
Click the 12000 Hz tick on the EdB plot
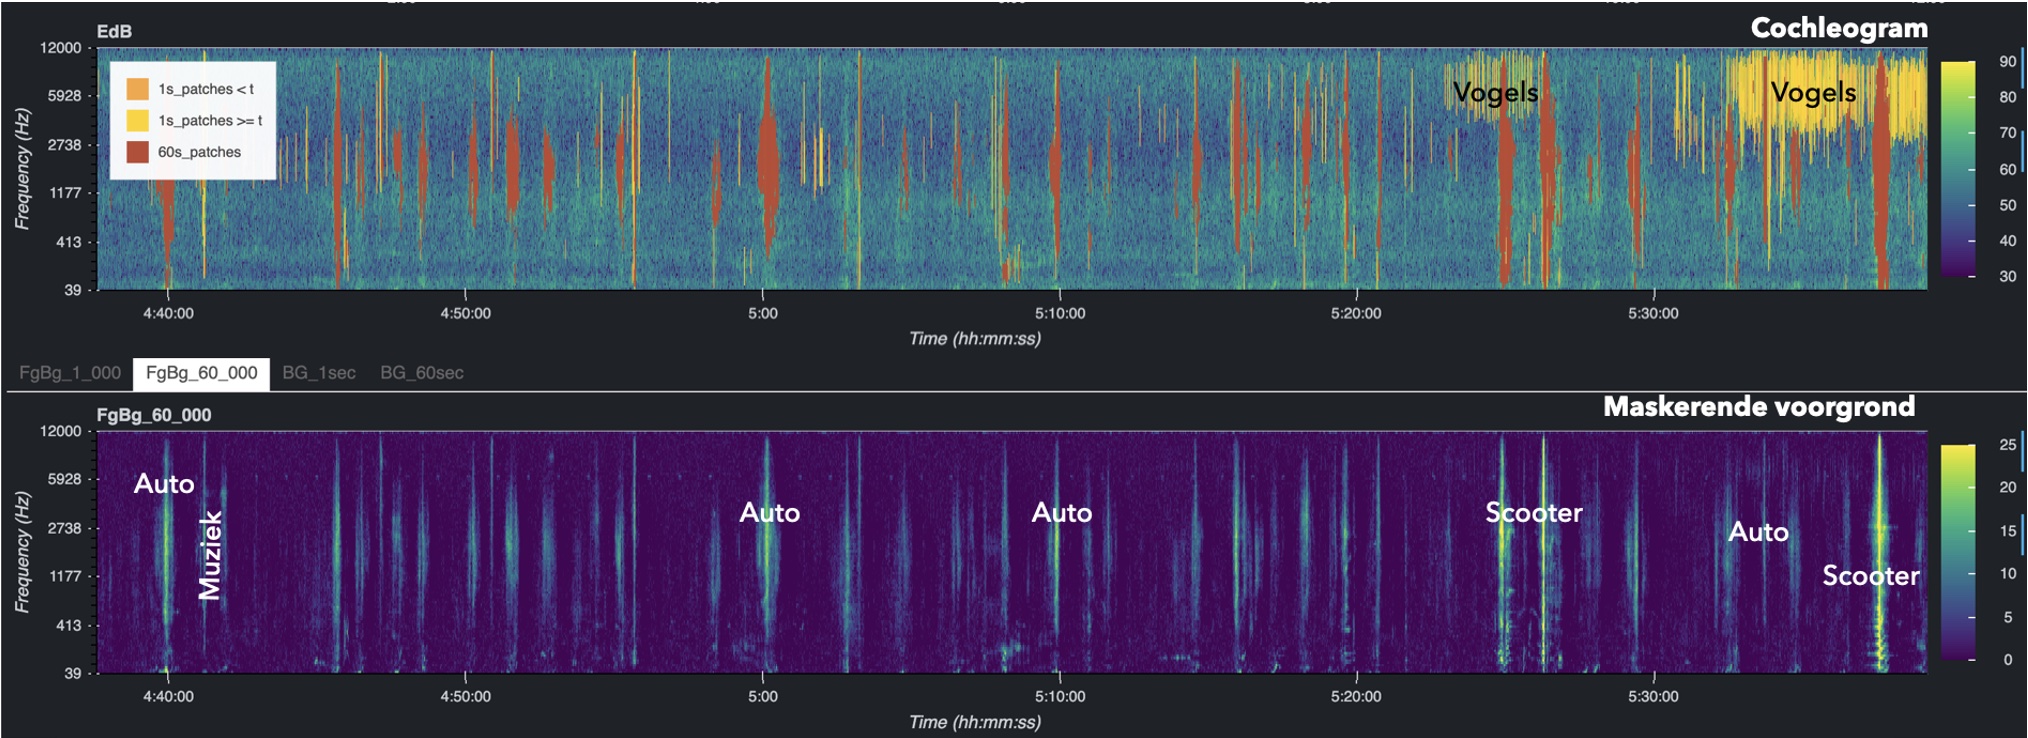point(61,48)
